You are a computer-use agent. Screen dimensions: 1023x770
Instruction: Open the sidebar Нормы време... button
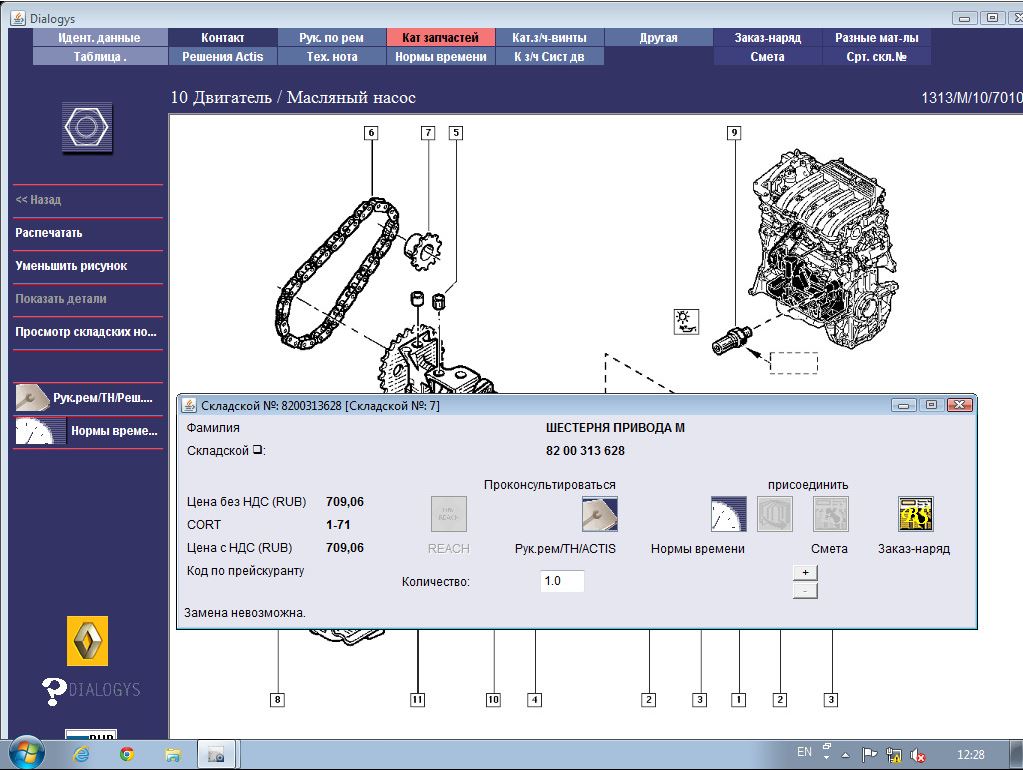point(88,431)
